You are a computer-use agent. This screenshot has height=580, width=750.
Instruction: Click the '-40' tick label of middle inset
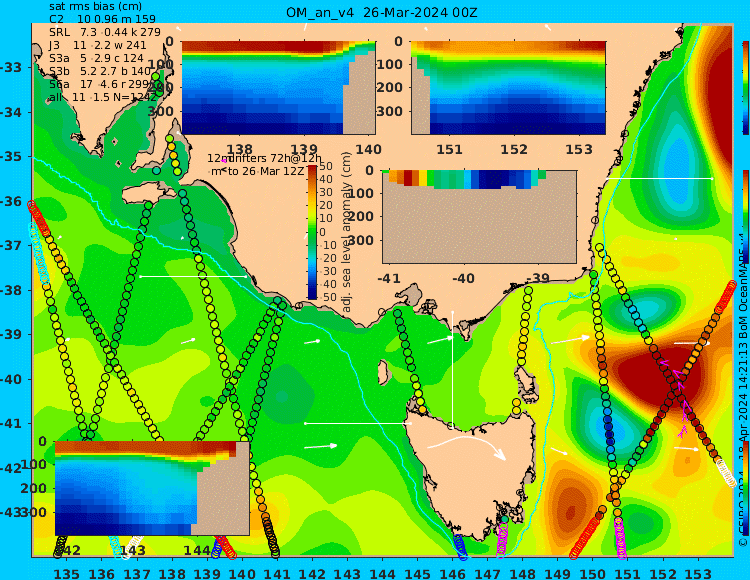(x=463, y=278)
